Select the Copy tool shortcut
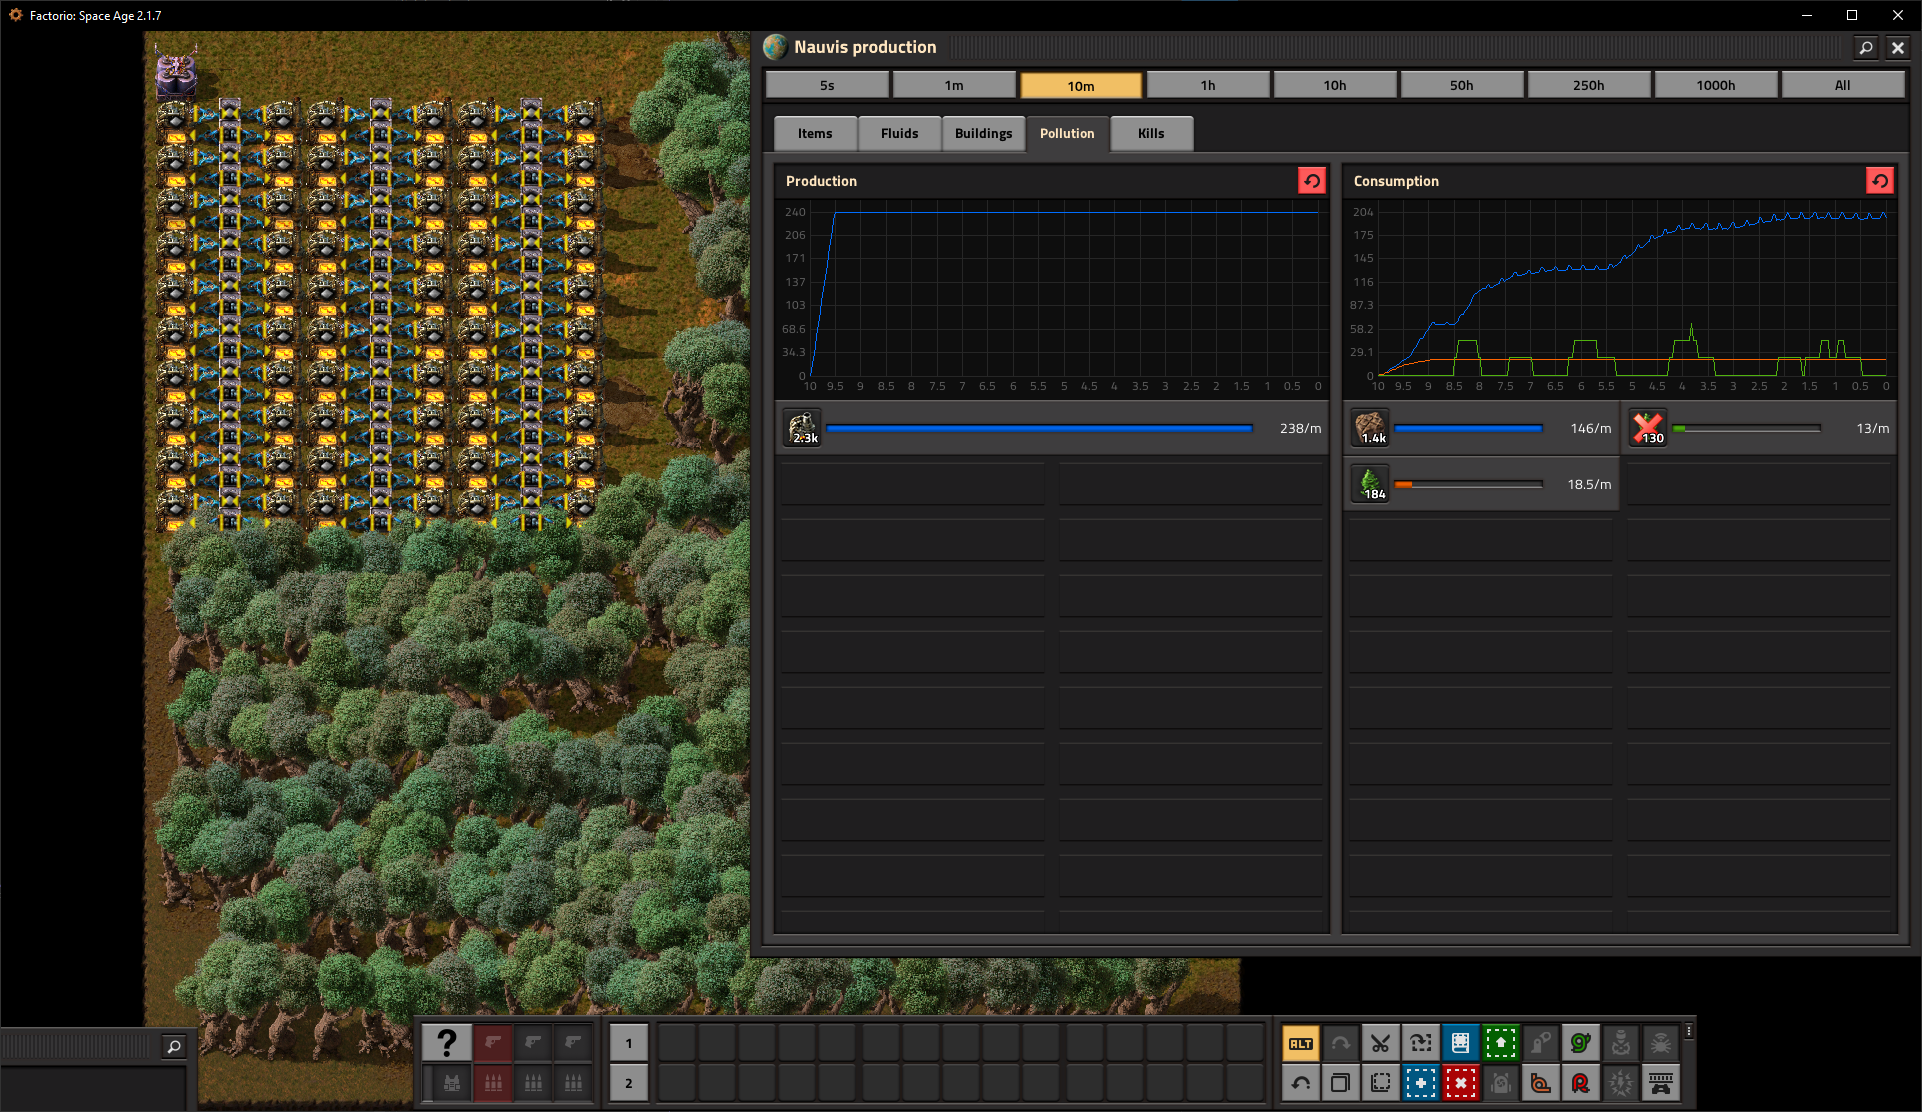Viewport: 1922px width, 1112px height. click(1340, 1083)
